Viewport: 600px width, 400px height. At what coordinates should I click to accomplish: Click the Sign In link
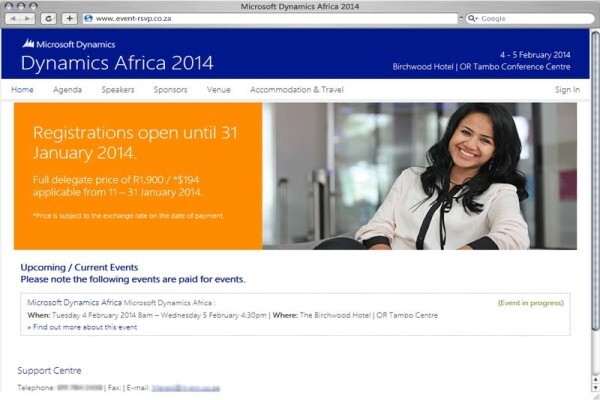[x=567, y=90]
